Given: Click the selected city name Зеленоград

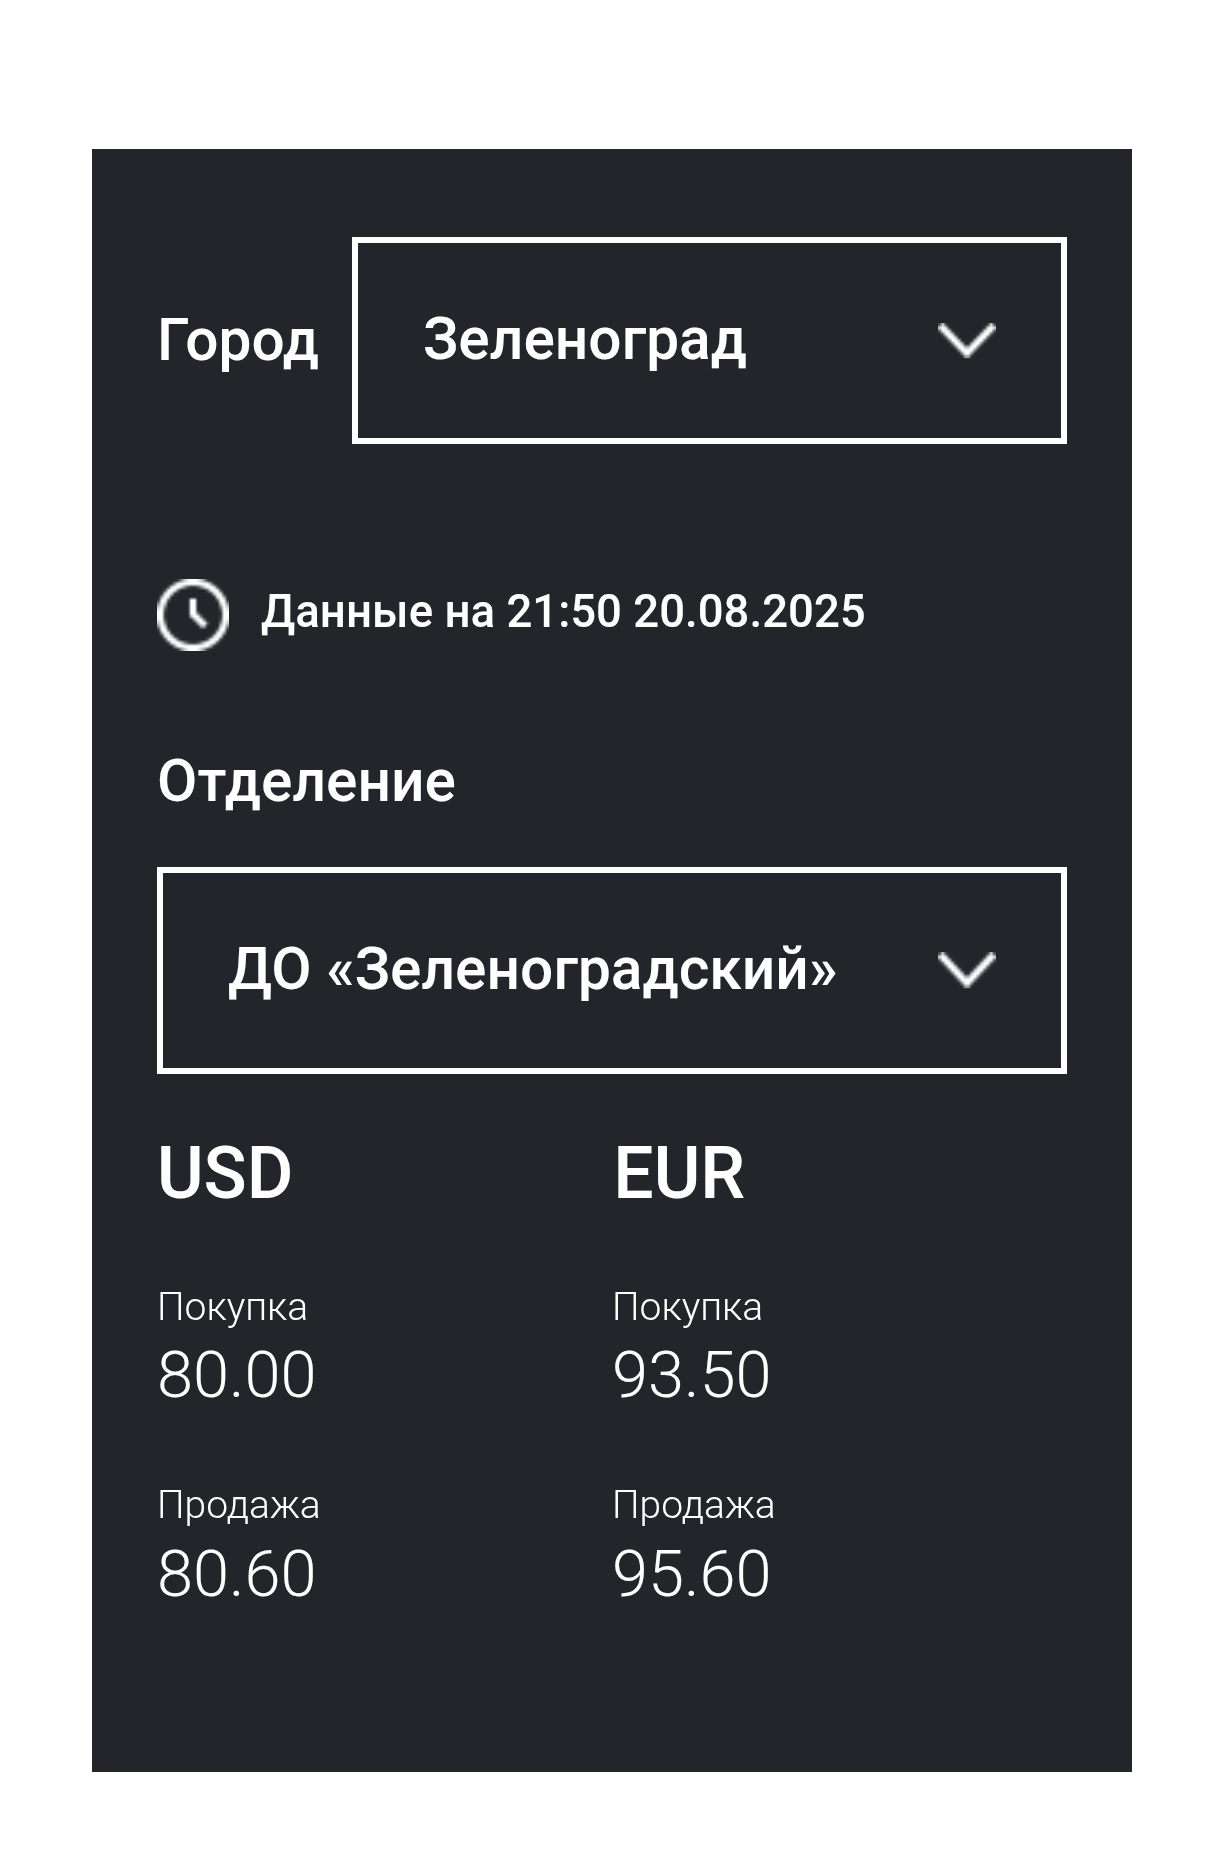Looking at the screenshot, I should tap(584, 340).
